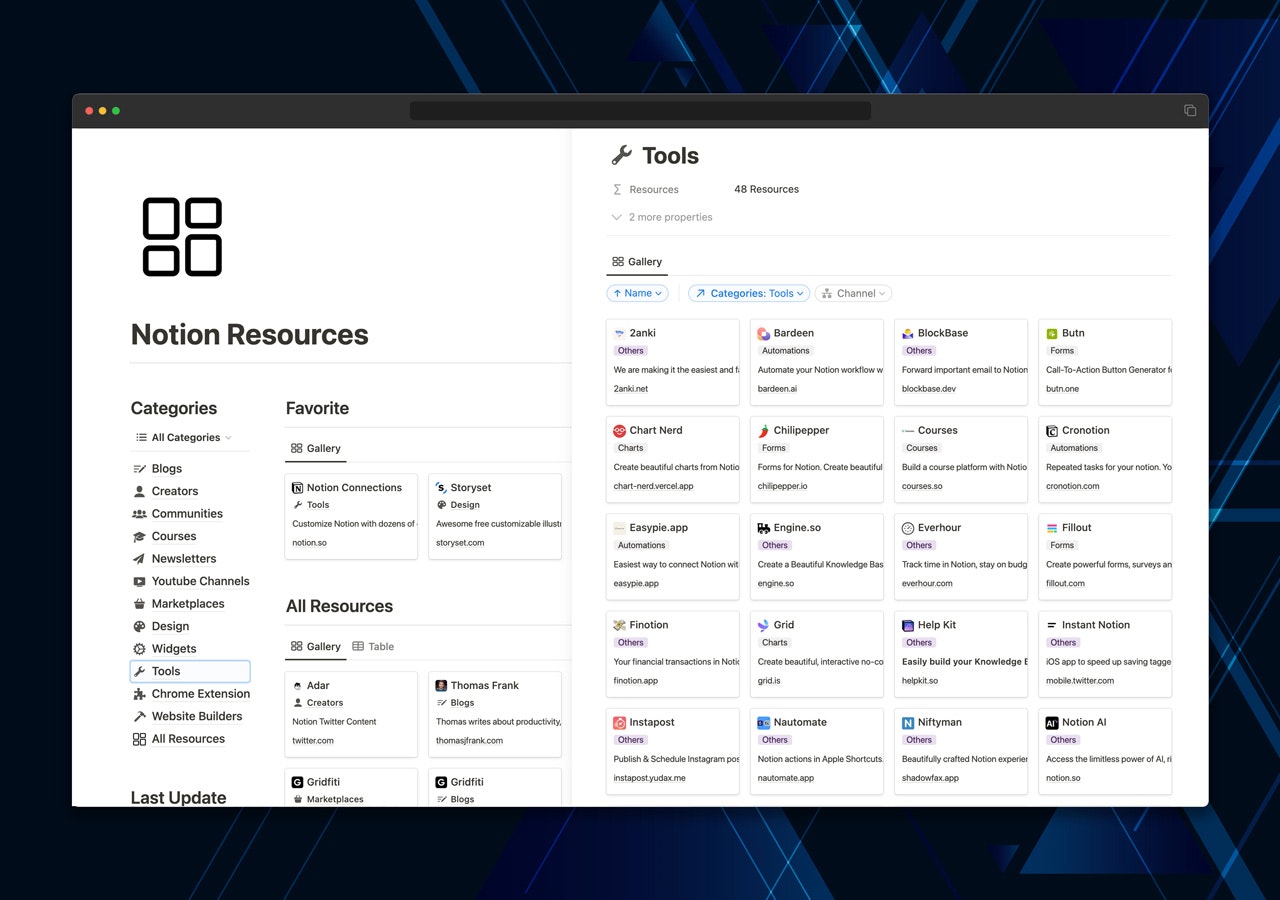Click the Bardeen card logo icon
Viewport: 1280px width, 900px height.
764,333
